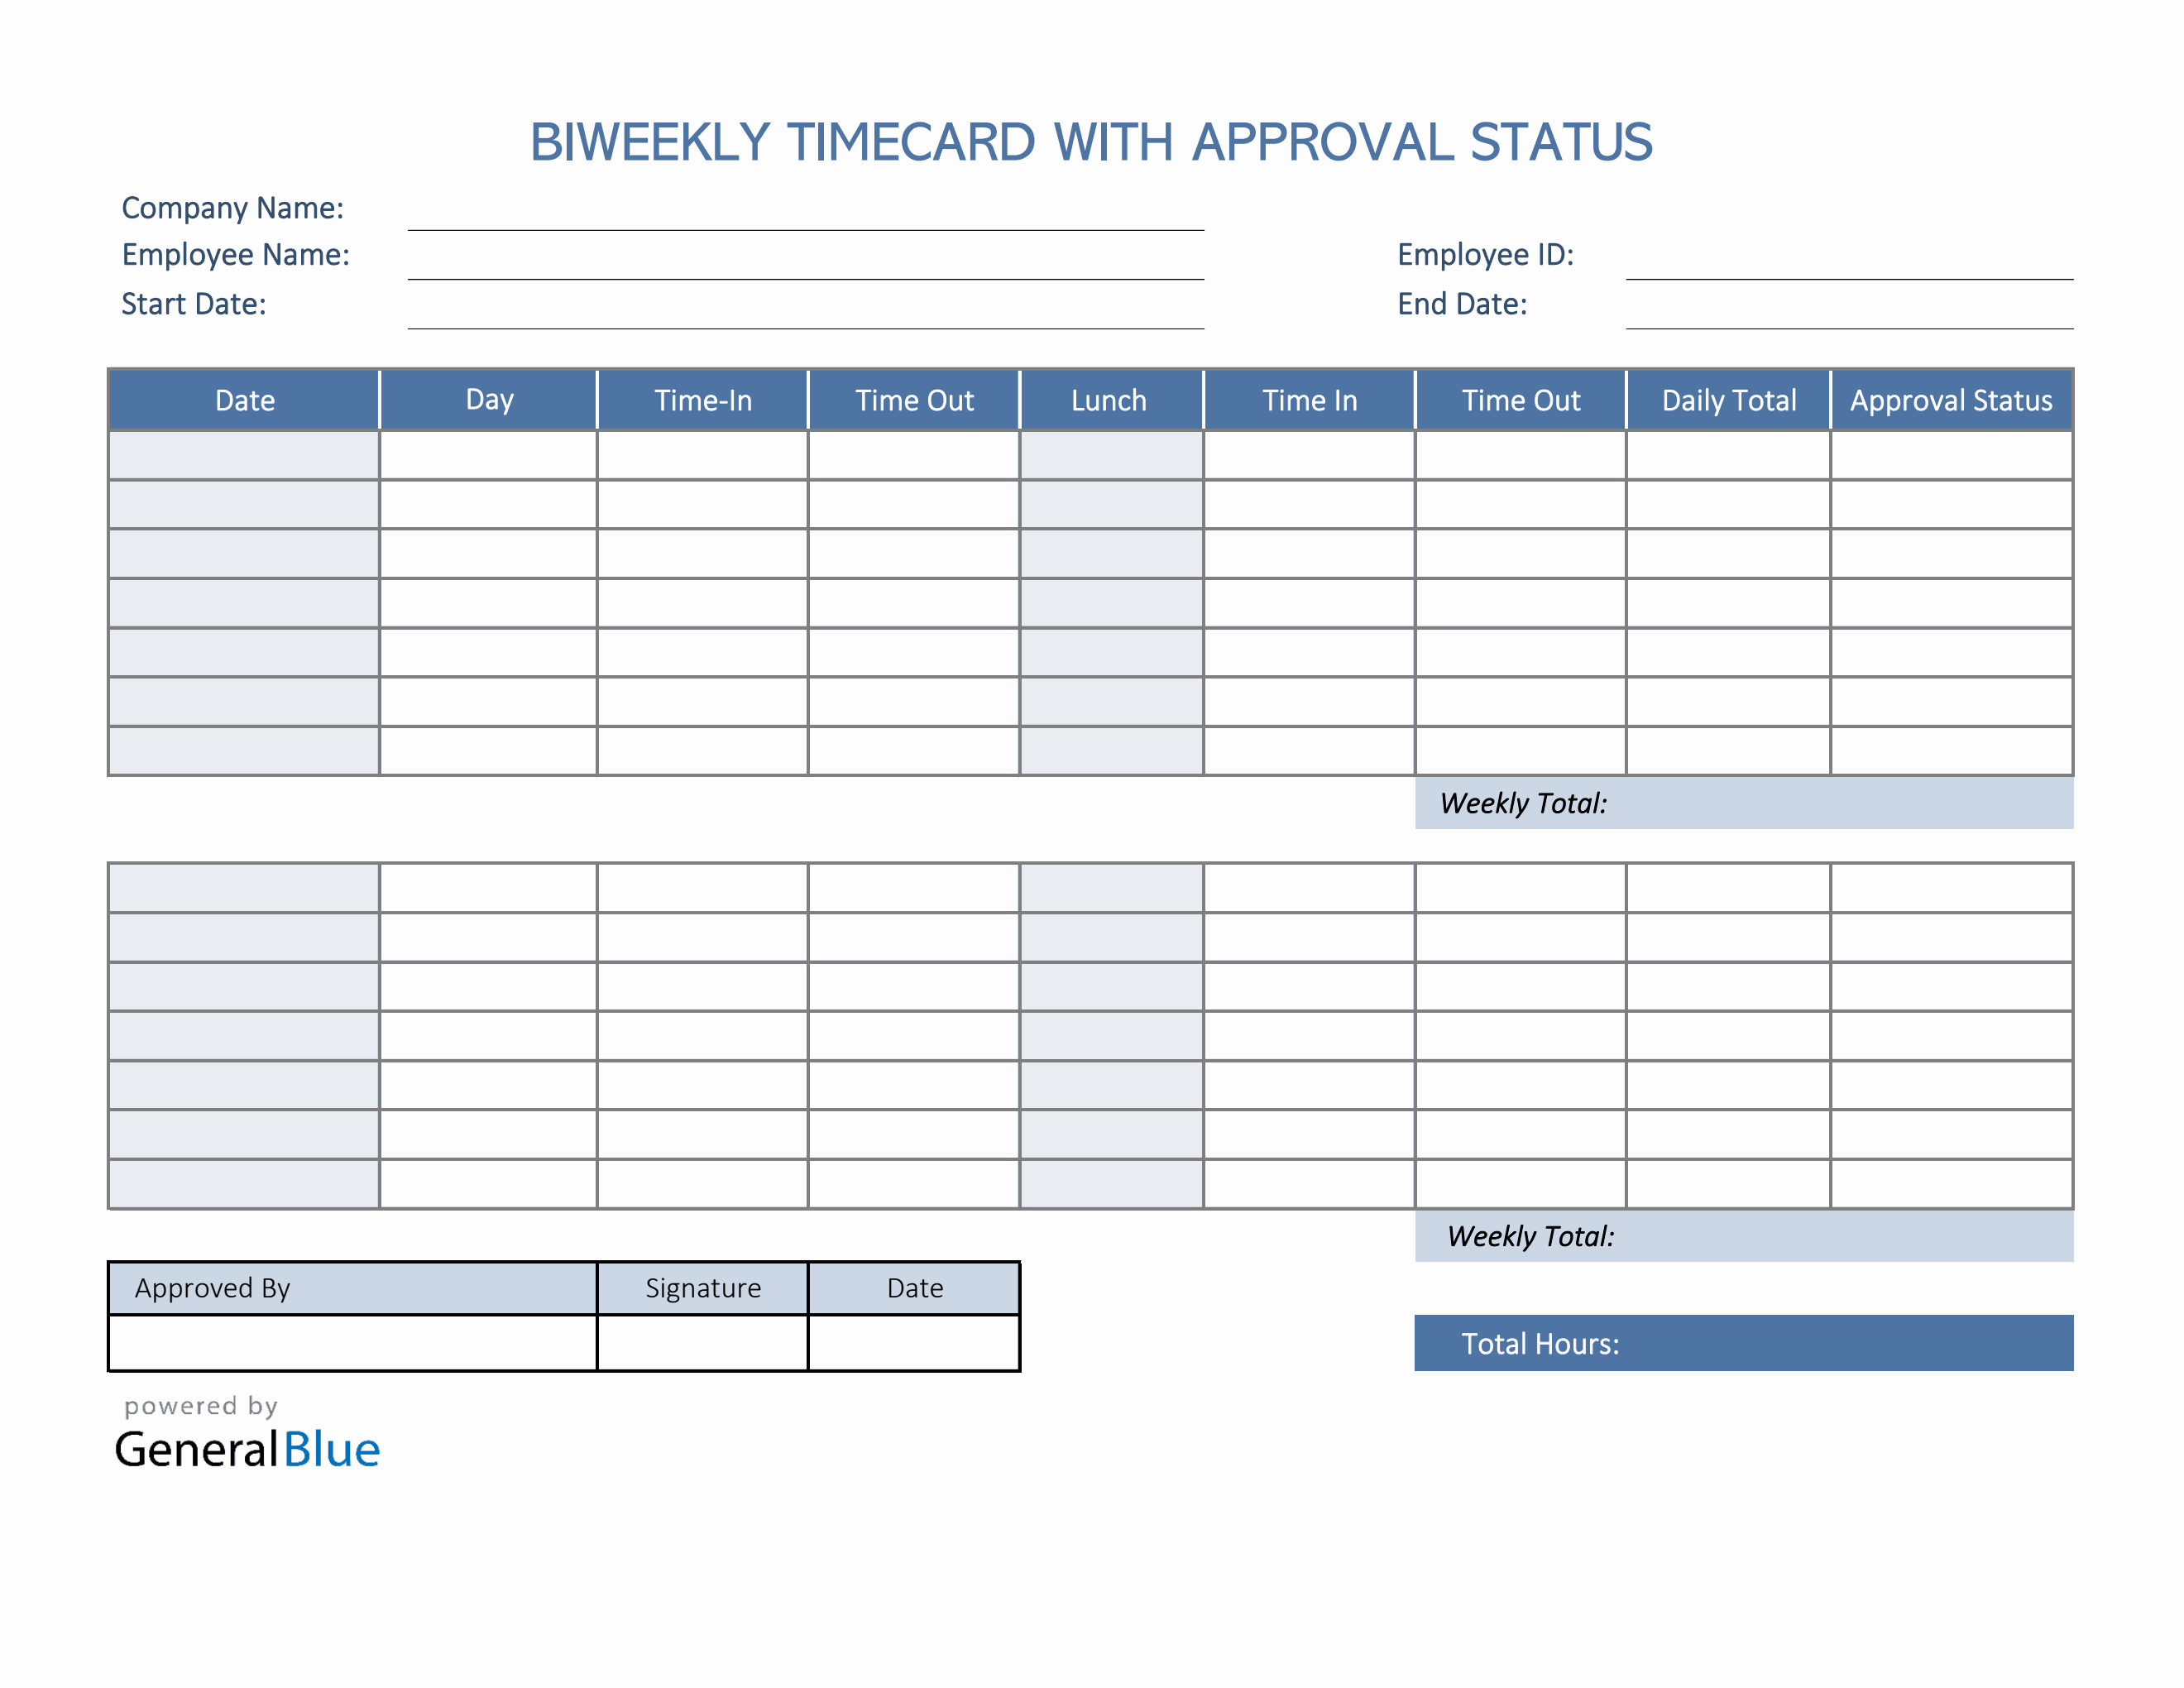2184x1688 pixels.
Task: Click the GeneralBlue logo
Action: click(248, 1449)
